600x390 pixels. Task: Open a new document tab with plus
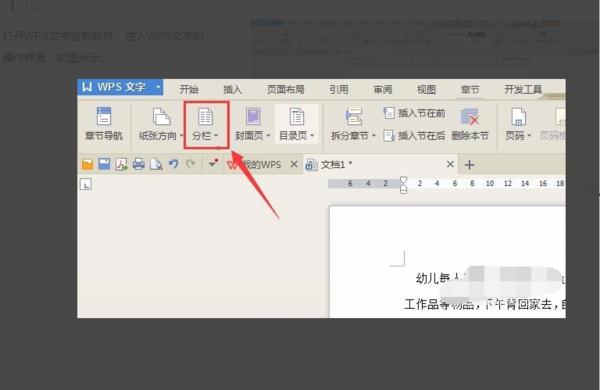point(469,165)
